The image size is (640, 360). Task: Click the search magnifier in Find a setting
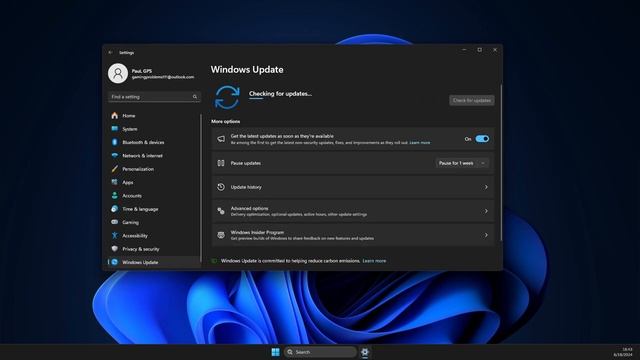[x=195, y=97]
